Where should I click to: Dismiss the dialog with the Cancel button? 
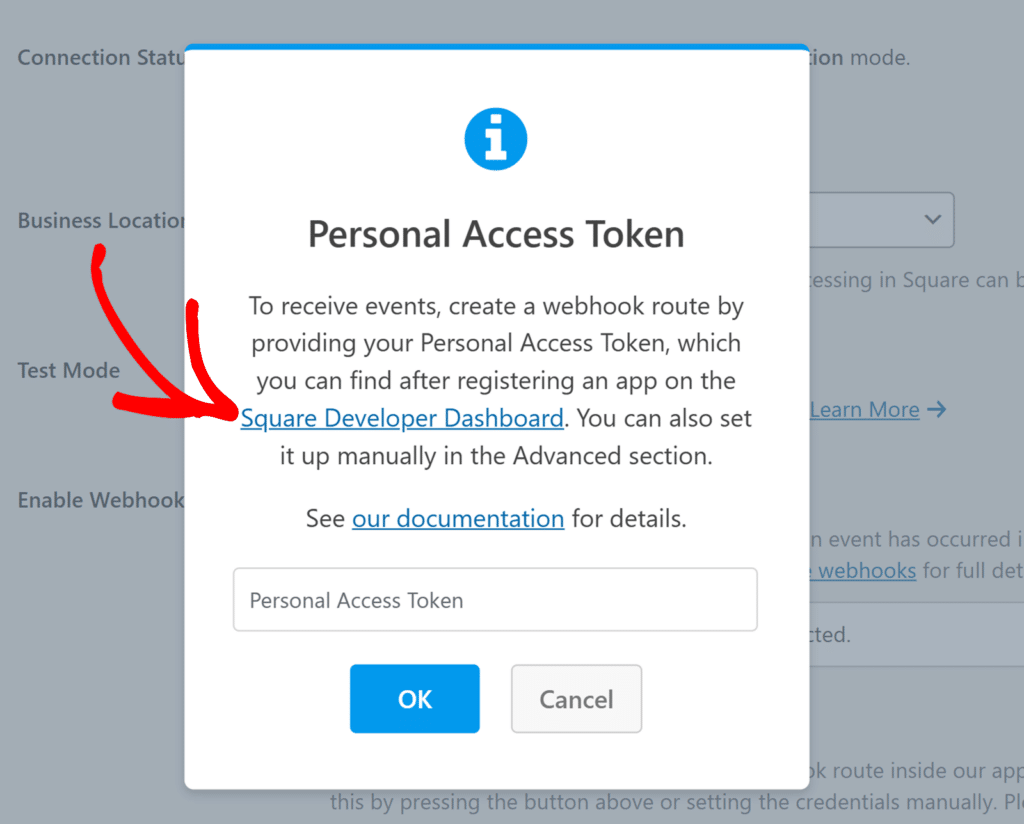pyautogui.click(x=577, y=699)
